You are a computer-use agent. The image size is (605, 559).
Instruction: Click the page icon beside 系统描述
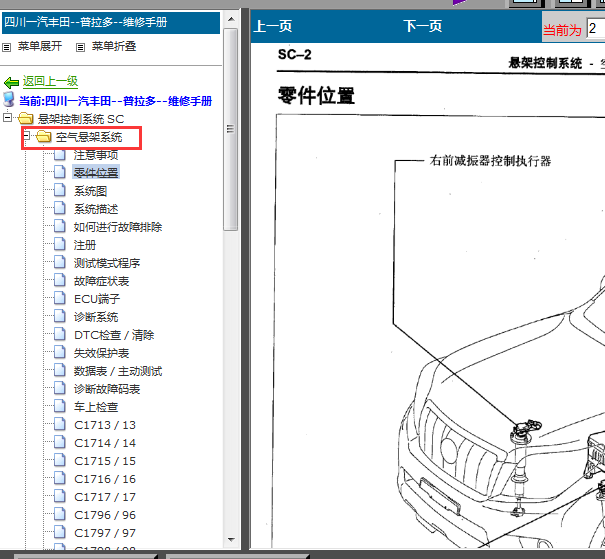point(59,208)
